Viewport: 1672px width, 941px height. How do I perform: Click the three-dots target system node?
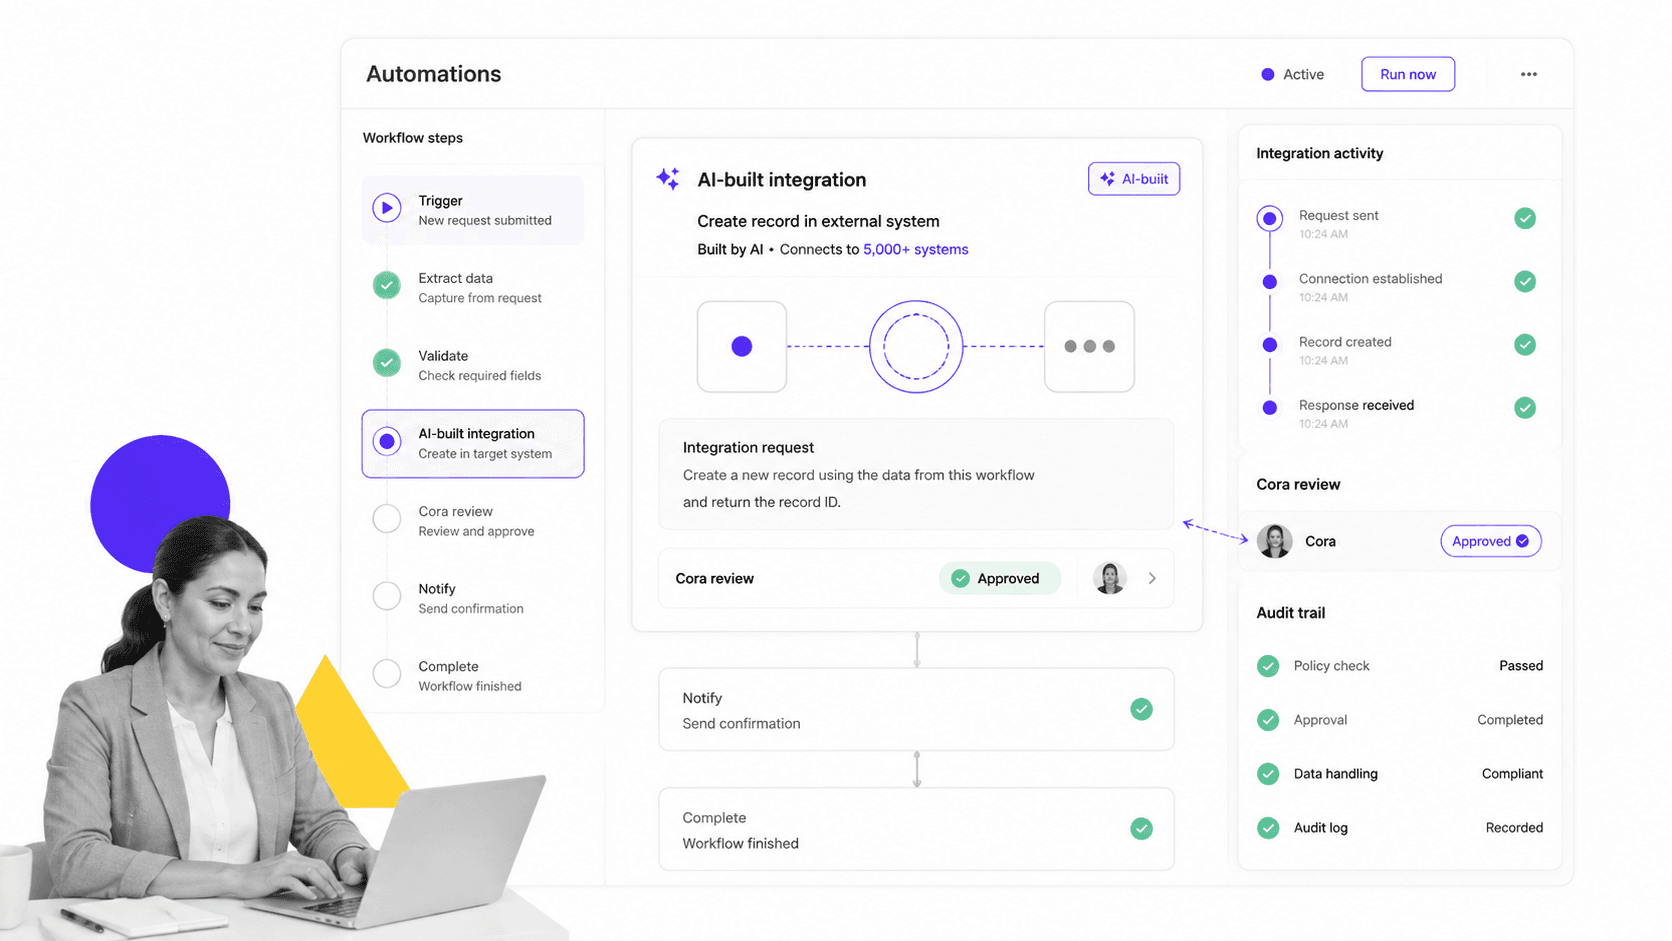1089,346
